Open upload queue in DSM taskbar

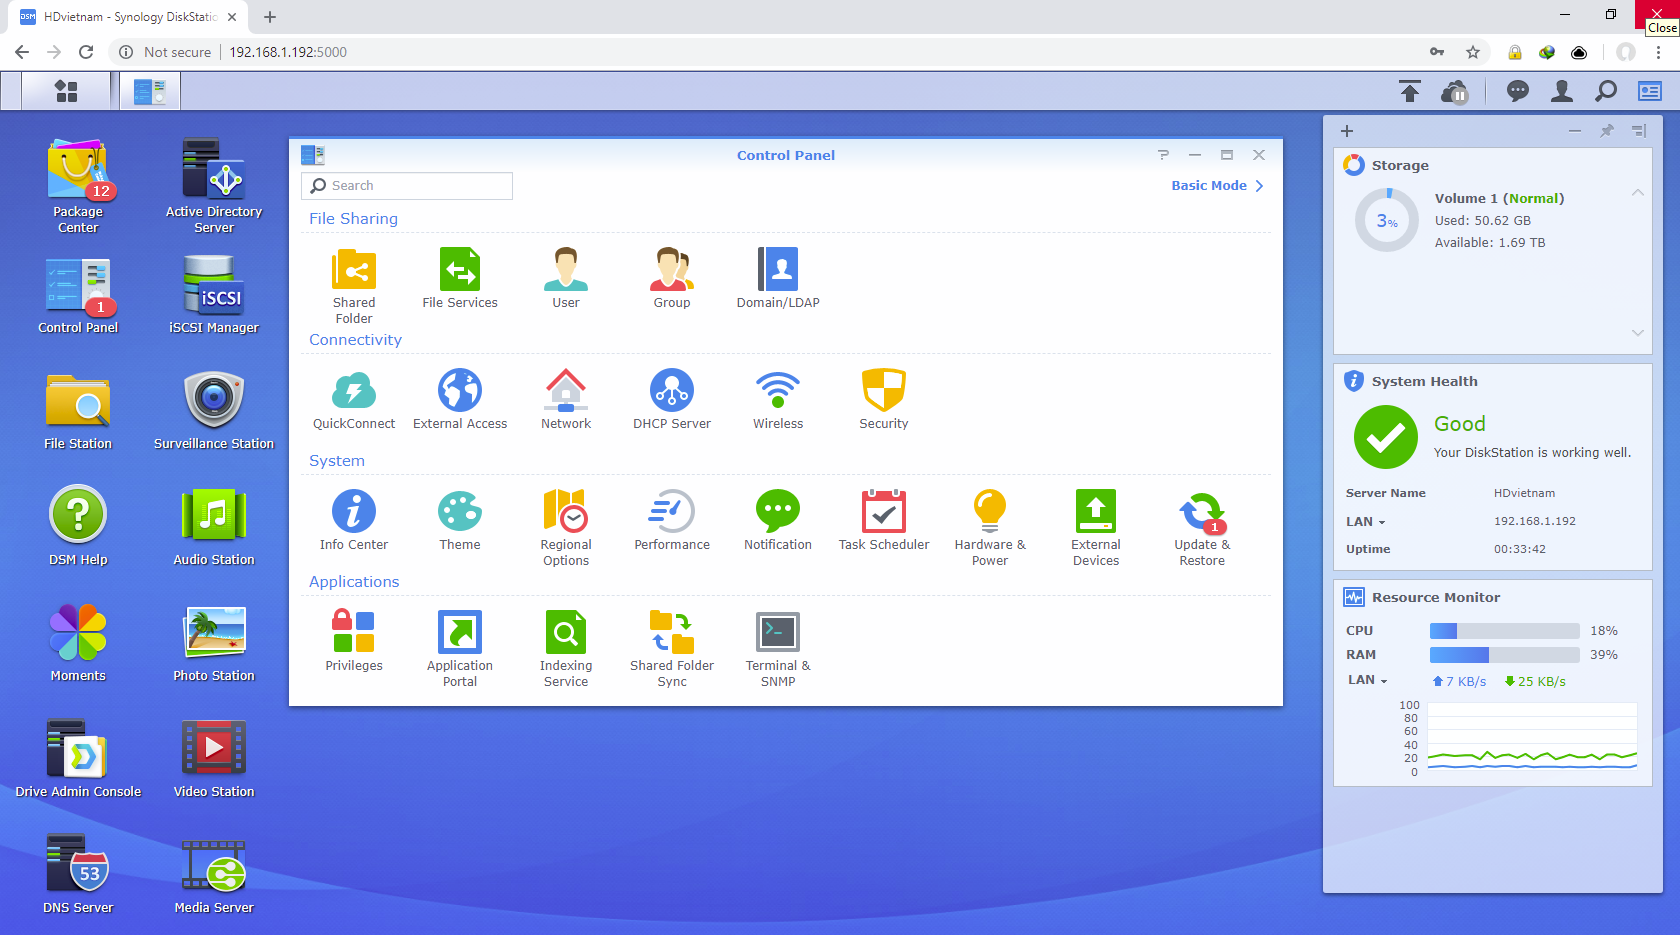click(1410, 92)
